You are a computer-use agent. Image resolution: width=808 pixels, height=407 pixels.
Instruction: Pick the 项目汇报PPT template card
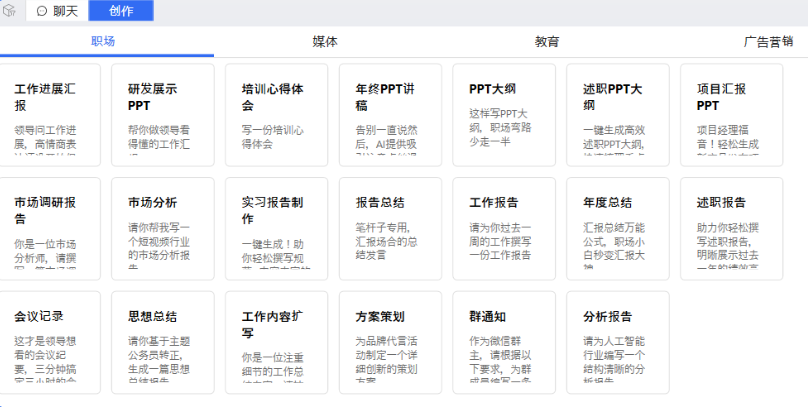731,115
